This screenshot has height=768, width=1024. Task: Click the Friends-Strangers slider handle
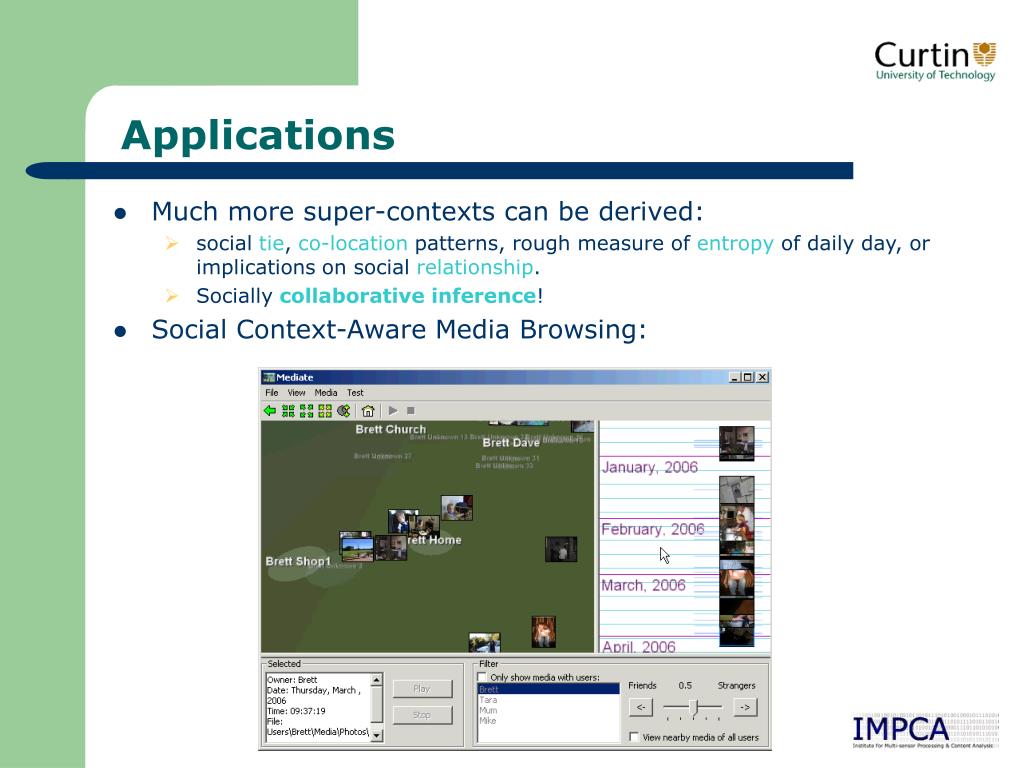[x=695, y=707]
